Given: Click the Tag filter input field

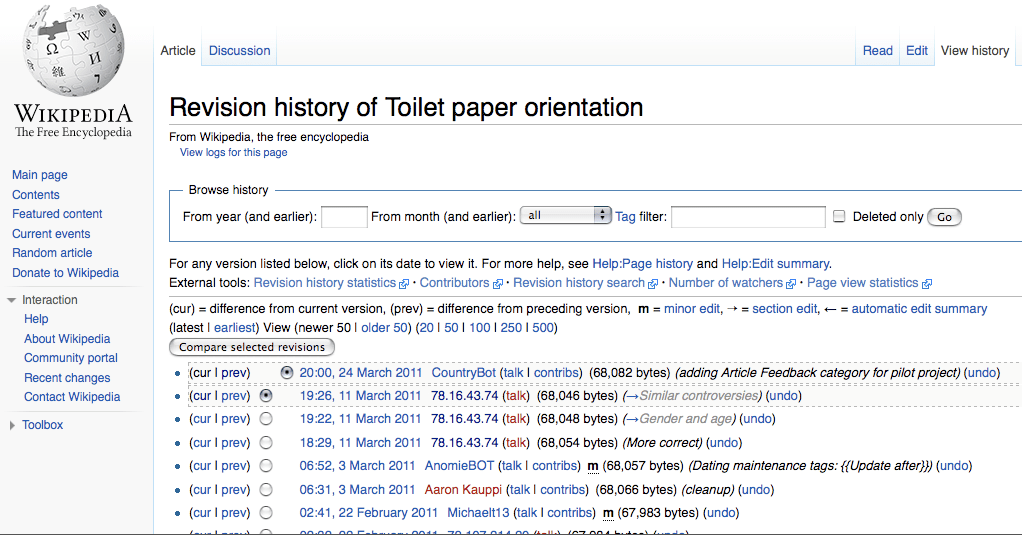Looking at the screenshot, I should [748, 217].
